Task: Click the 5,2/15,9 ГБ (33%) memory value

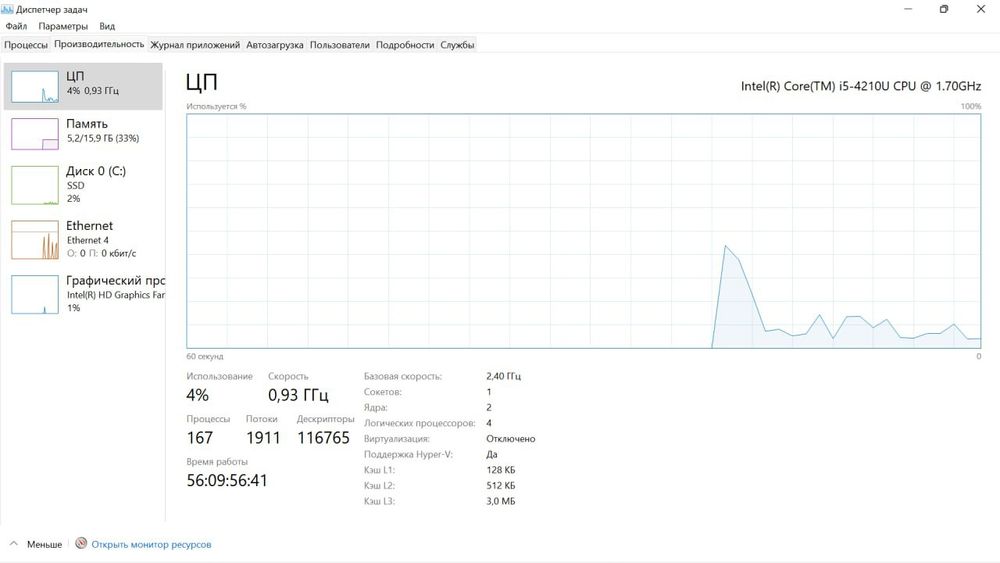Action: (103, 138)
